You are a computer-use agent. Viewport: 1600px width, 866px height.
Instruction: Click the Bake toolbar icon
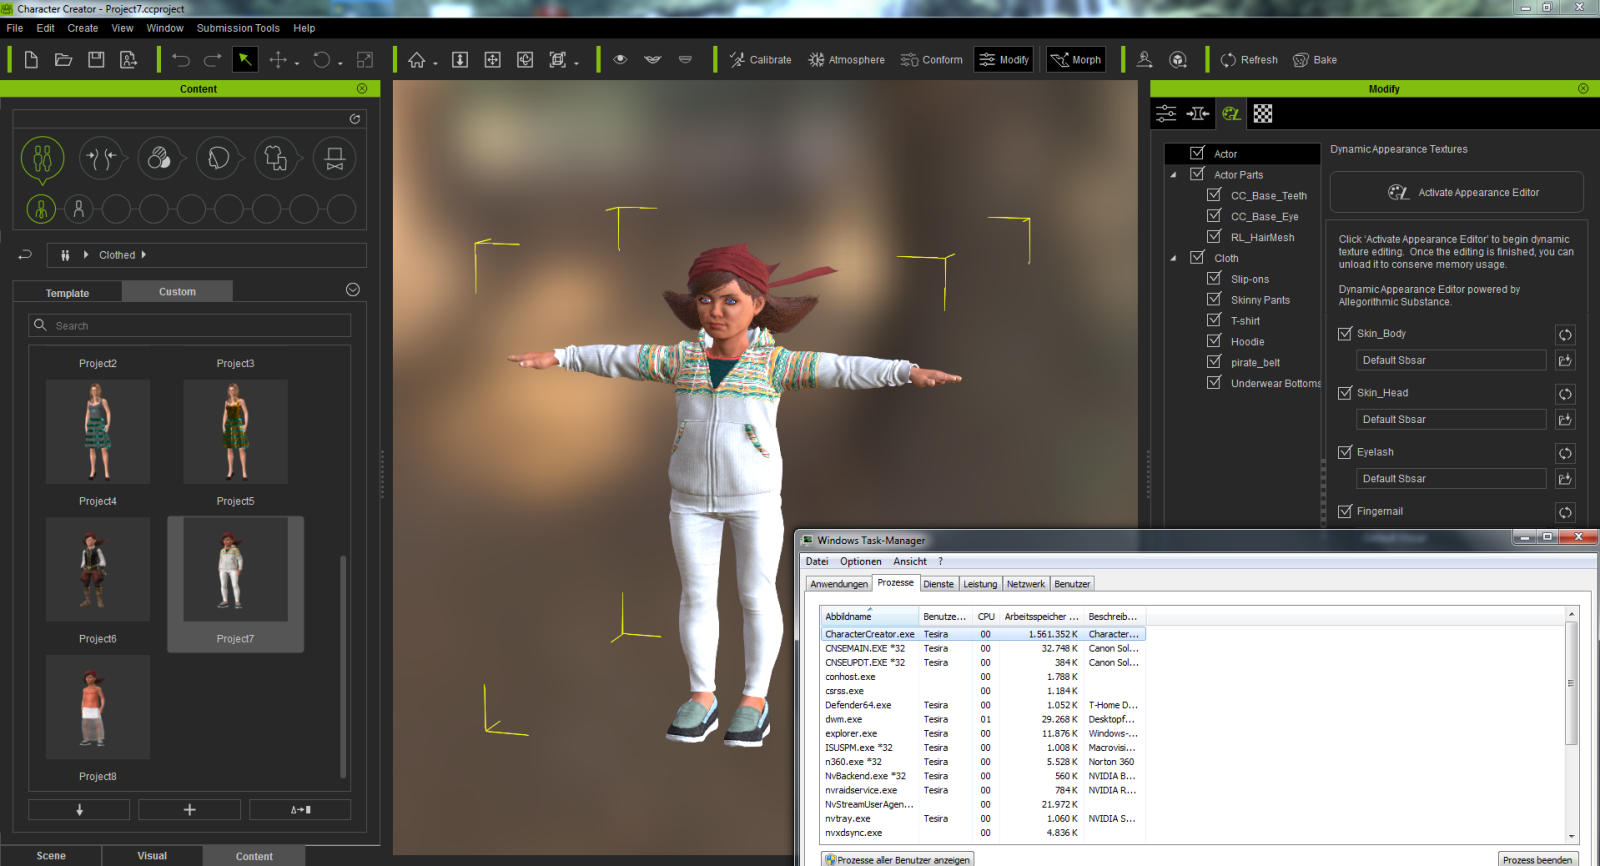[x=1314, y=60]
